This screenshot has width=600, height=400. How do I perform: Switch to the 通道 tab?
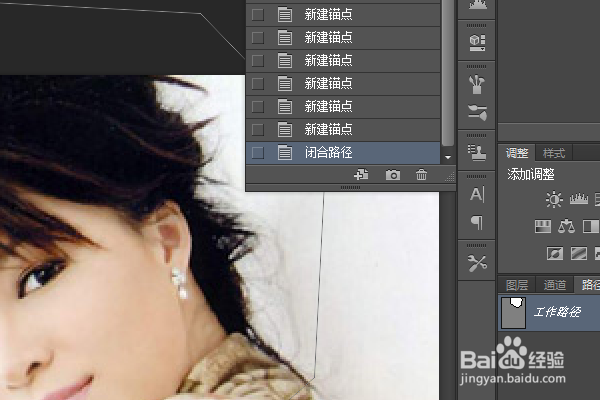click(x=554, y=285)
